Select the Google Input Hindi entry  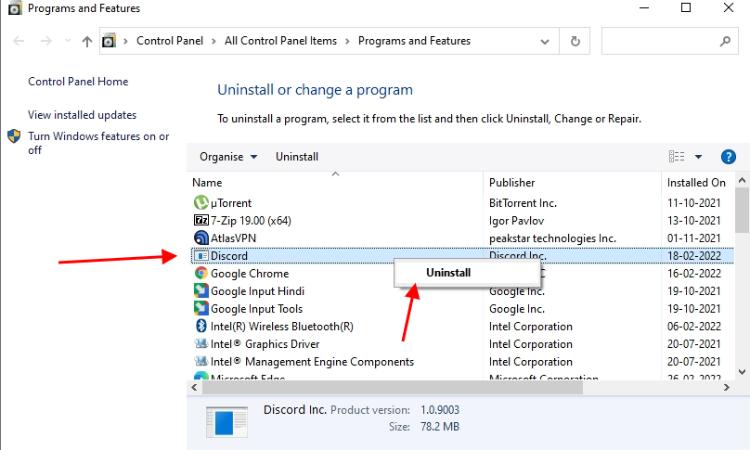pos(257,291)
